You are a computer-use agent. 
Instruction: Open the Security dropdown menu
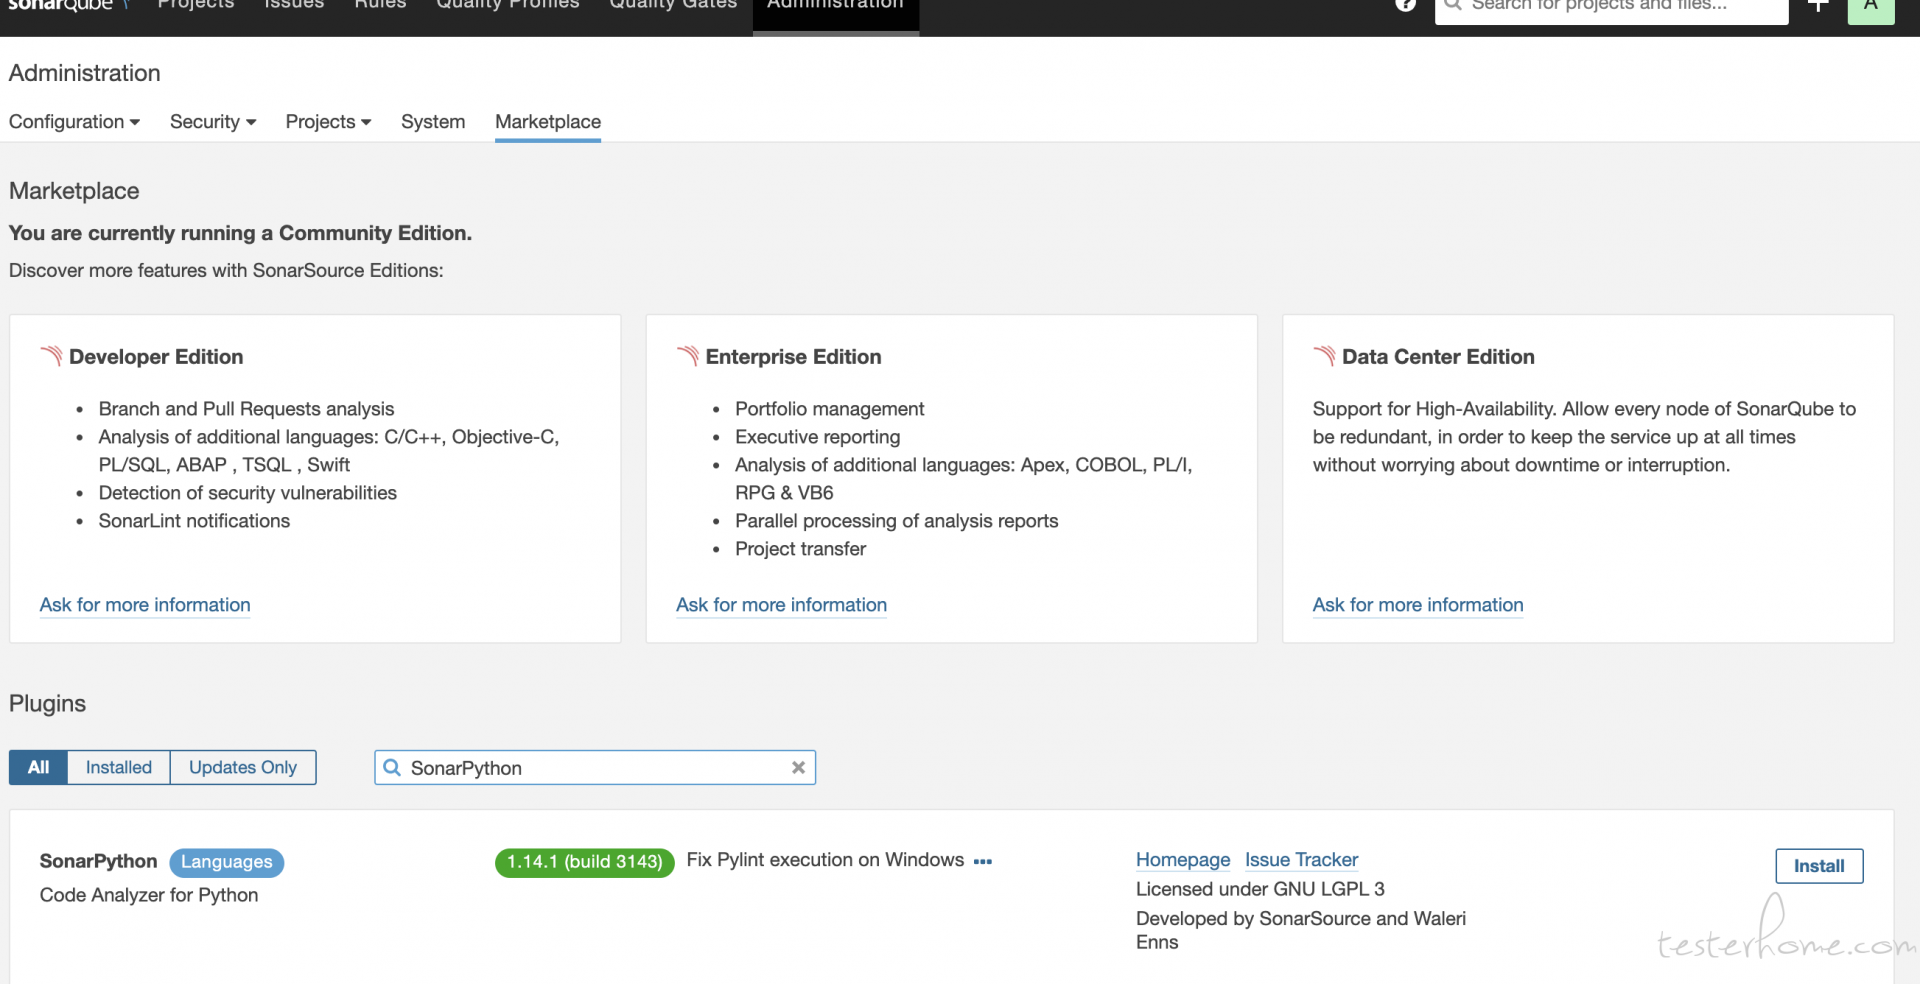click(x=213, y=122)
